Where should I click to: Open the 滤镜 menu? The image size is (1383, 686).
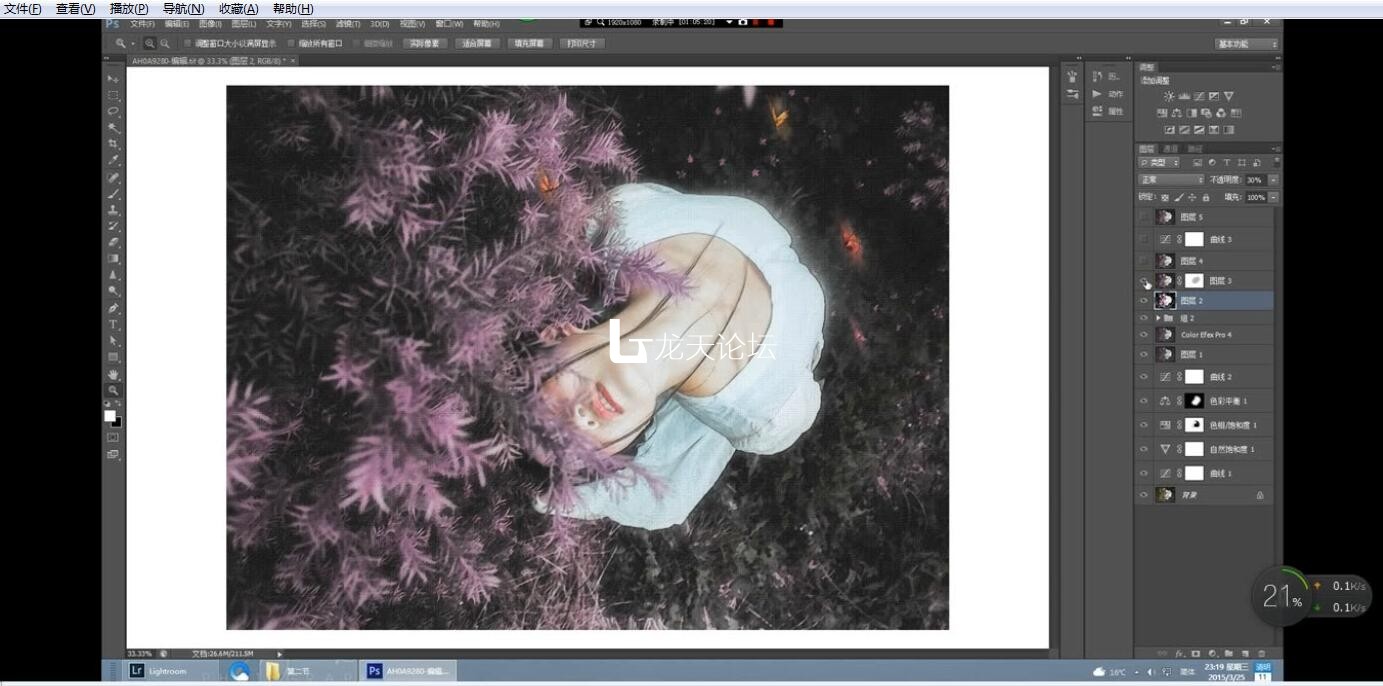click(347, 23)
